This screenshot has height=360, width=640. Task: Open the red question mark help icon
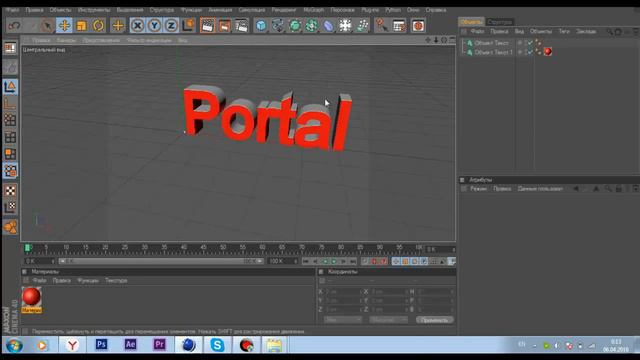(381, 26)
